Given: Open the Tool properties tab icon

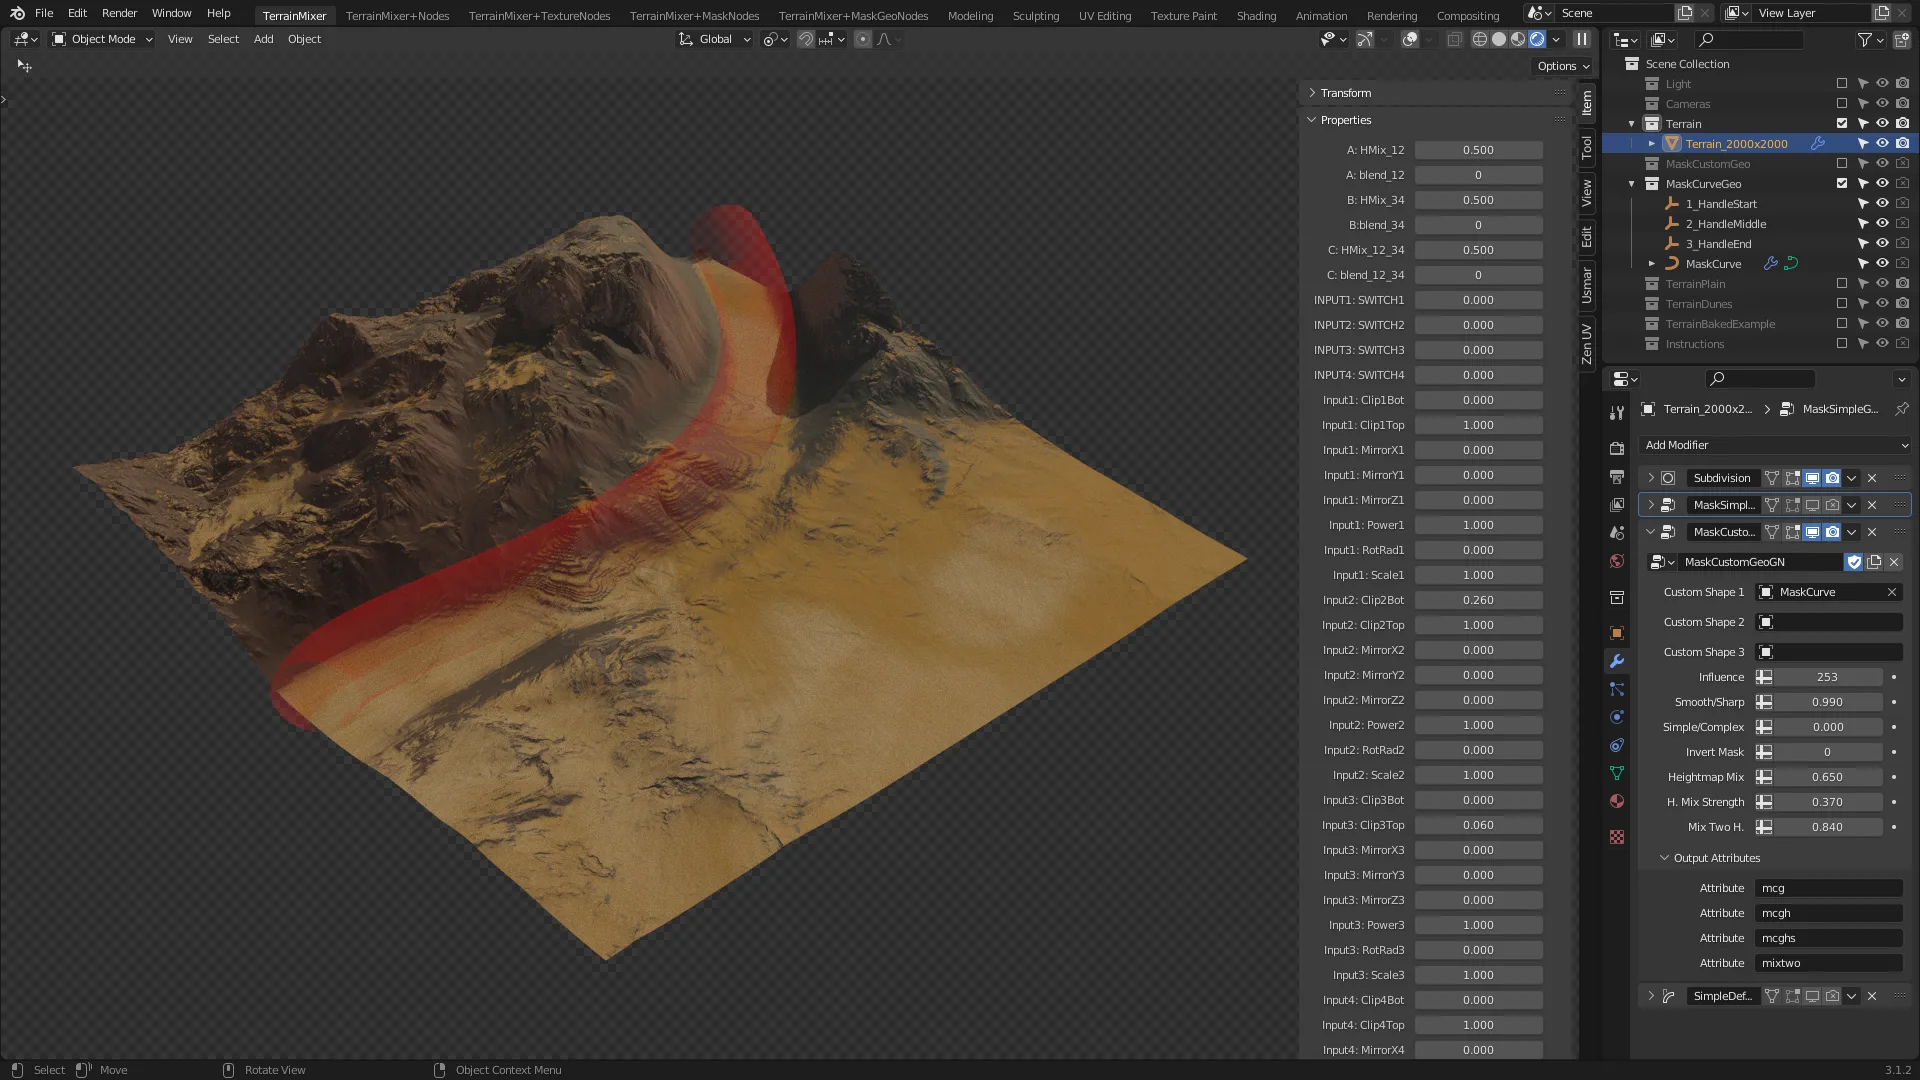Looking at the screenshot, I should [x=1617, y=412].
